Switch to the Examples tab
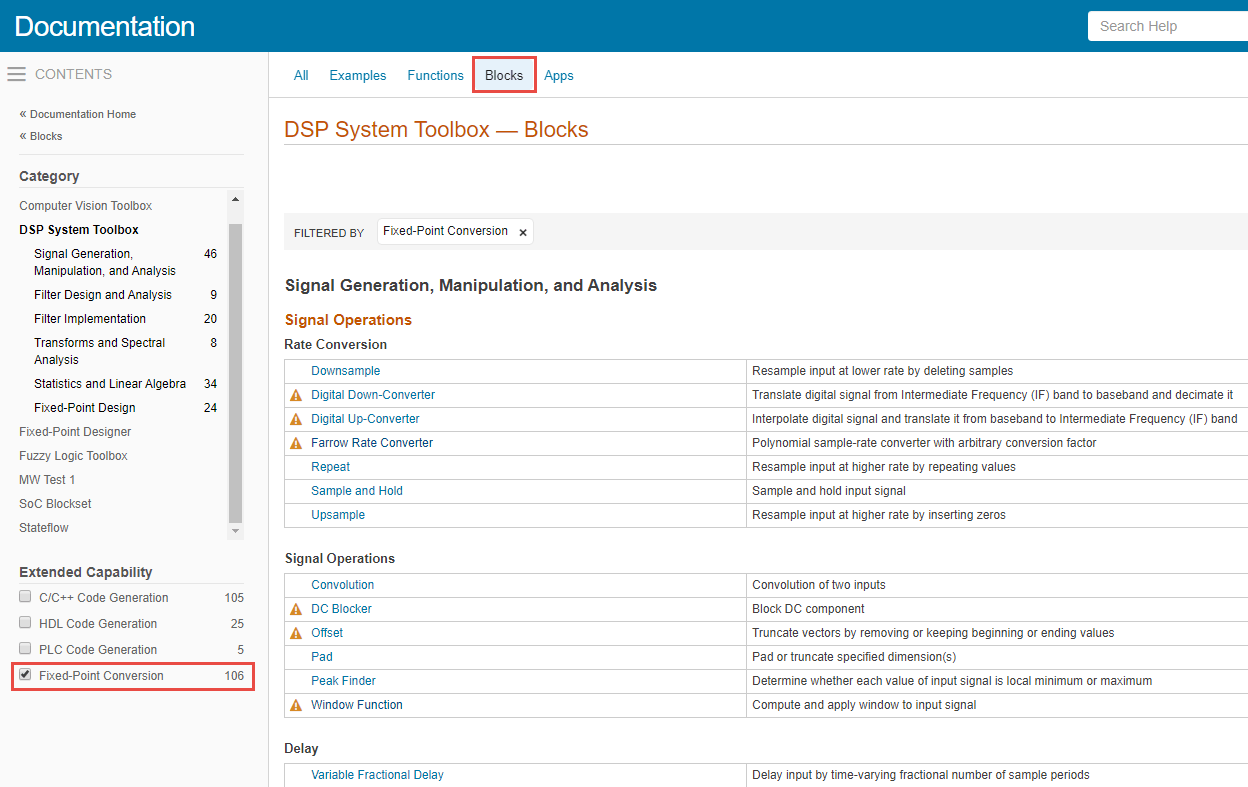 click(x=357, y=75)
